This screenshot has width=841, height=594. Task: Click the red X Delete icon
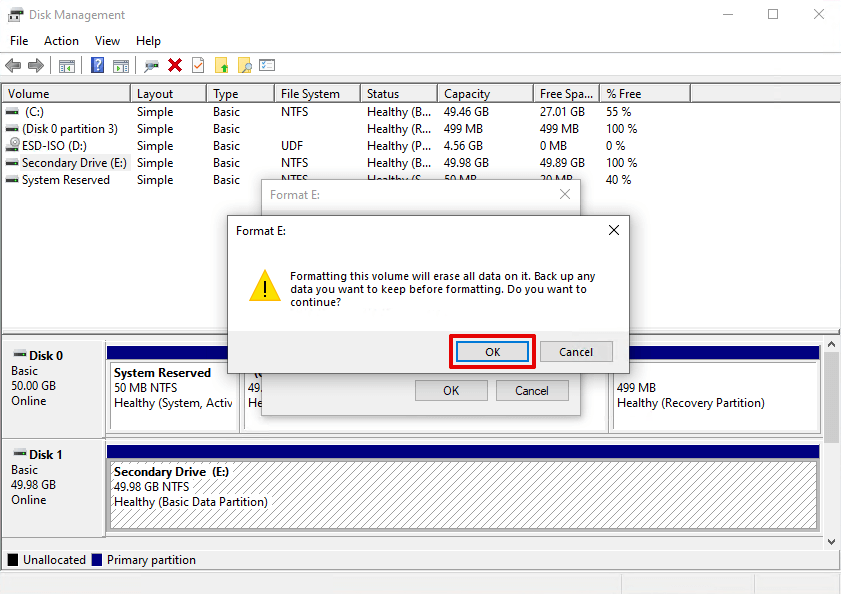click(x=175, y=65)
